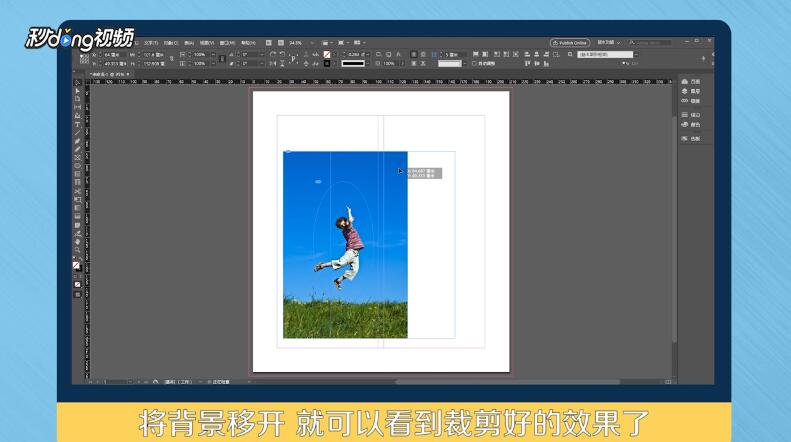This screenshot has width=791, height=442.
Task: Open the Layers panel
Action: (x=691, y=91)
